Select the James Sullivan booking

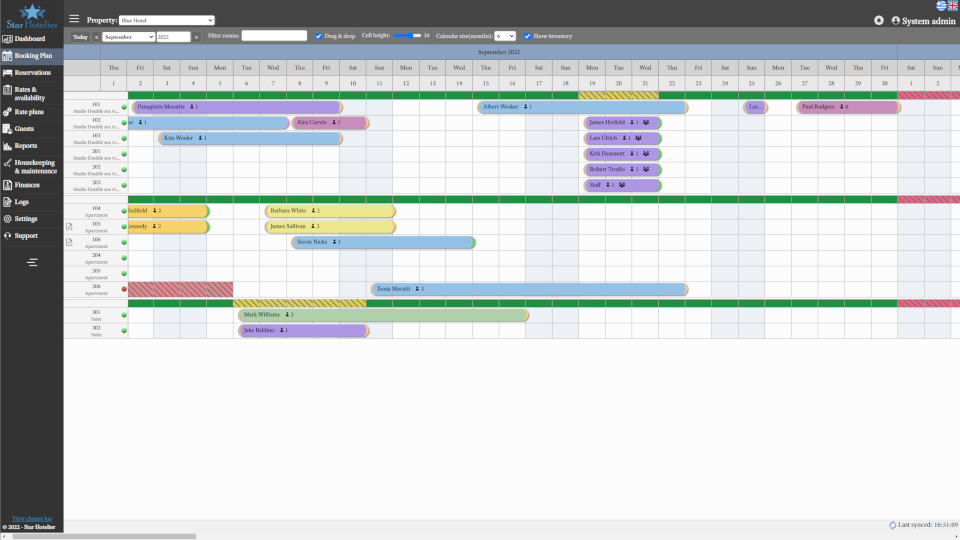pos(330,227)
